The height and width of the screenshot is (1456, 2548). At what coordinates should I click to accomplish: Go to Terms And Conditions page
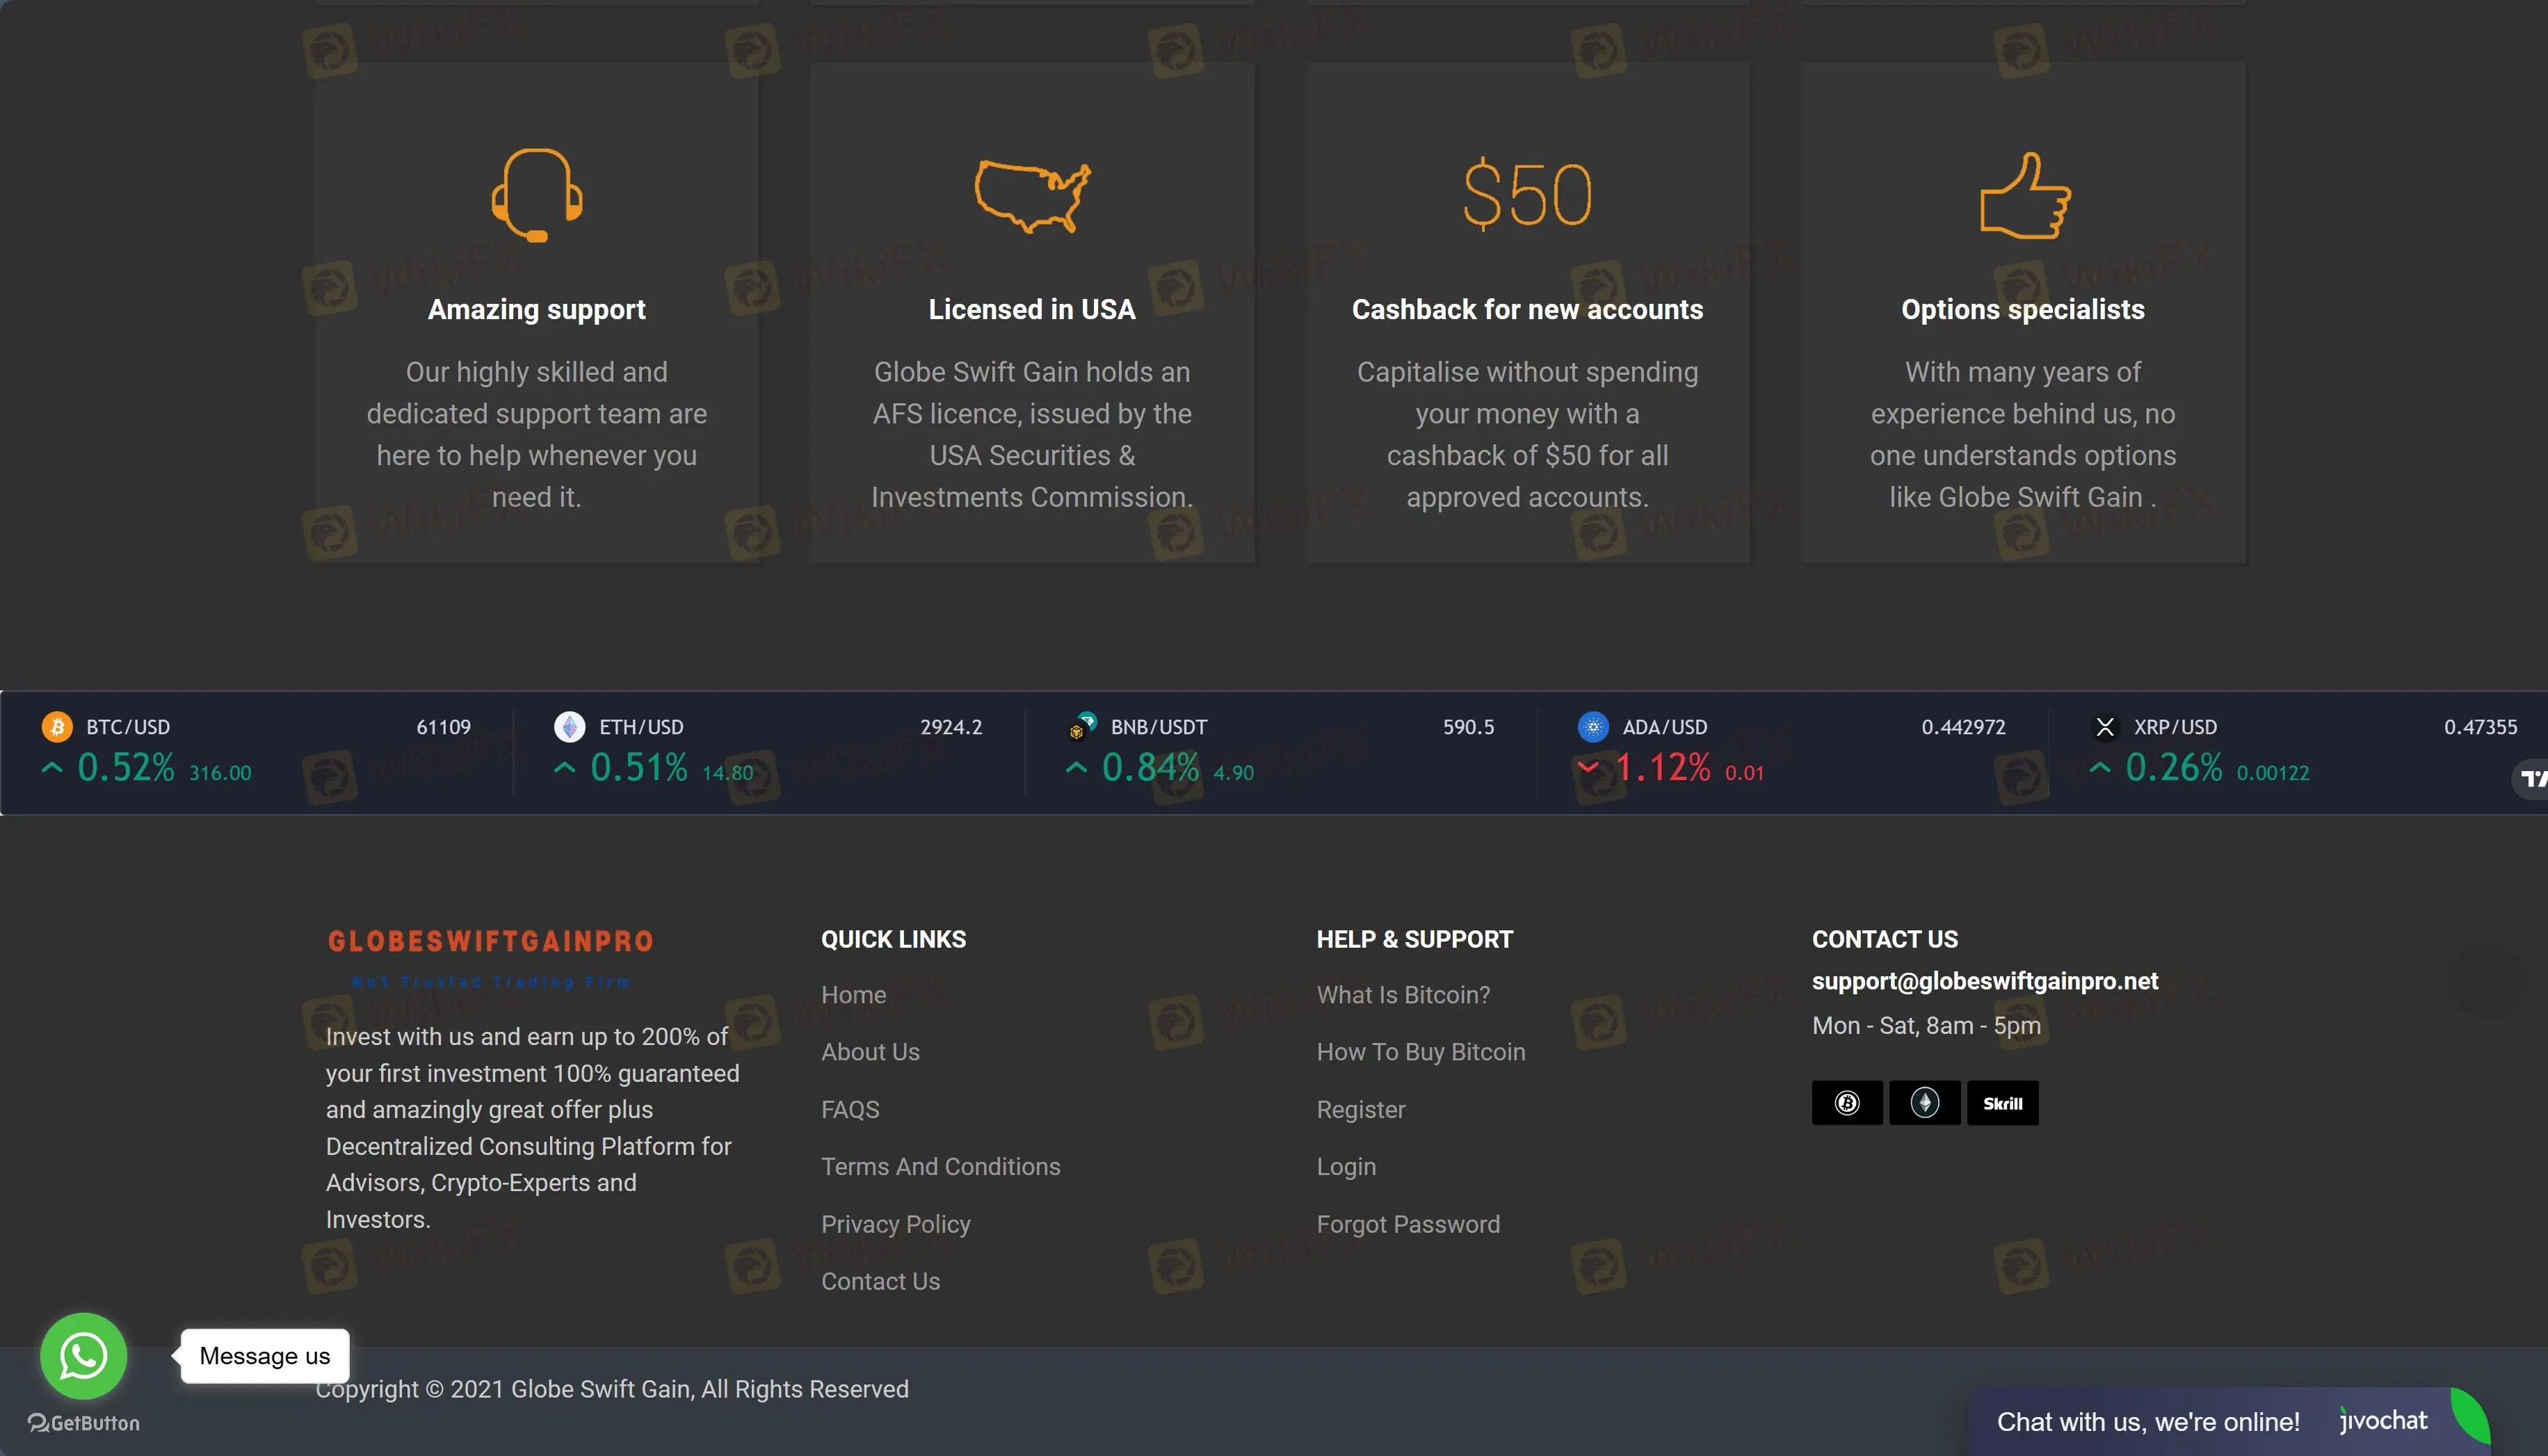point(940,1166)
